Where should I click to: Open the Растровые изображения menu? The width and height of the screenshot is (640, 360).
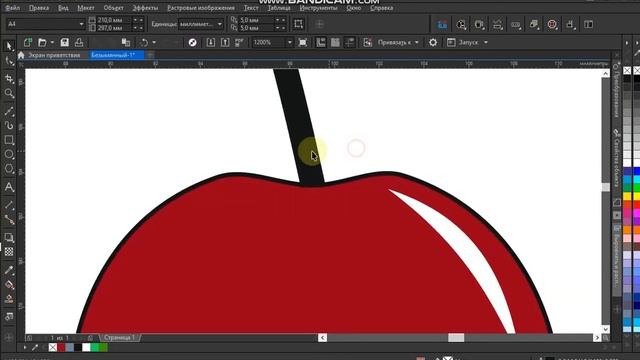201,8
